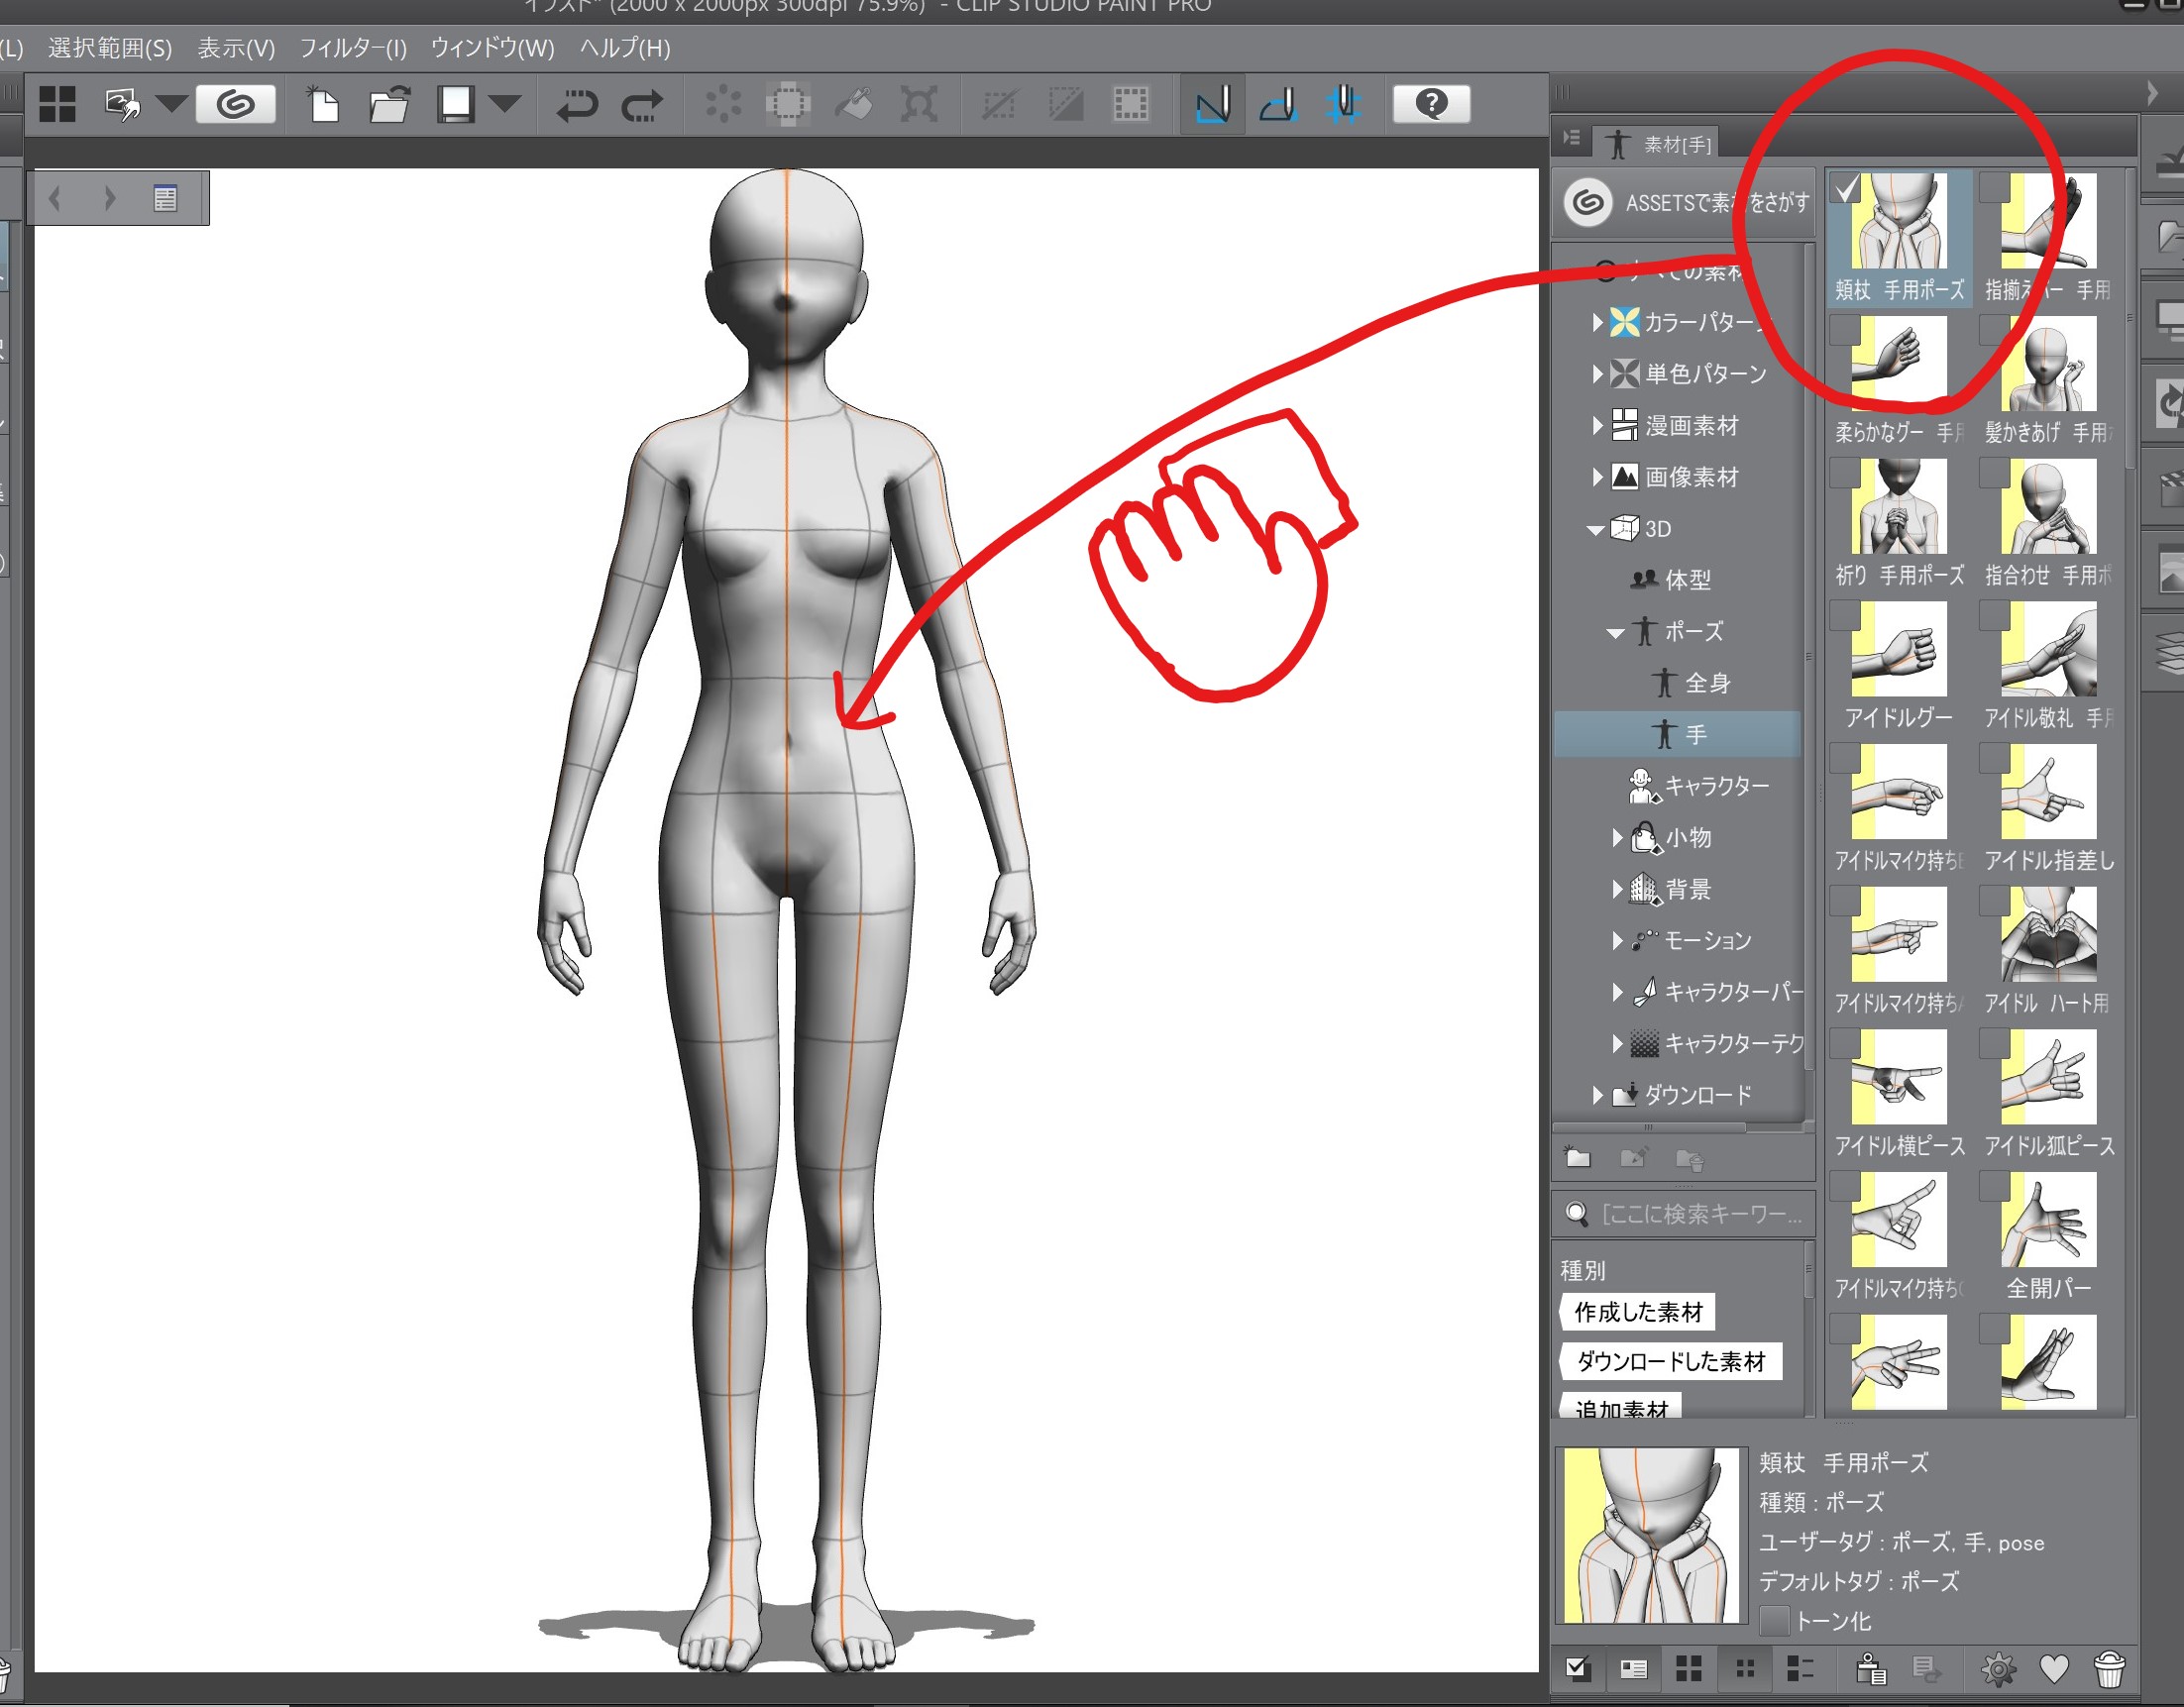Click the Invert selection icon
Screen dimensions: 2184x1707
point(1065,104)
